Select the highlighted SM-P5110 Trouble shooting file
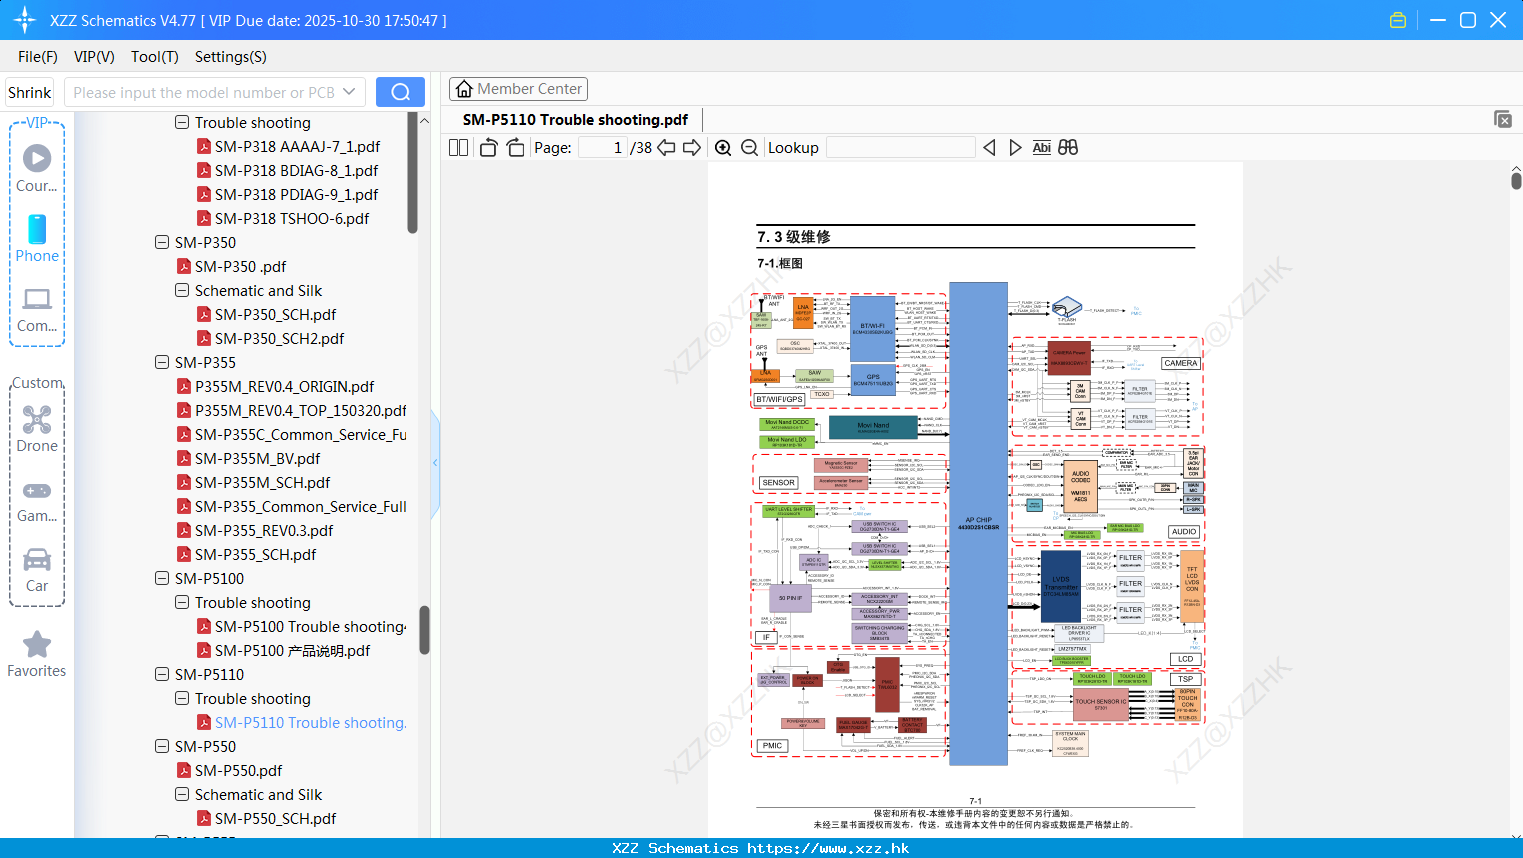Viewport: 1523px width, 858px height. 310,722
